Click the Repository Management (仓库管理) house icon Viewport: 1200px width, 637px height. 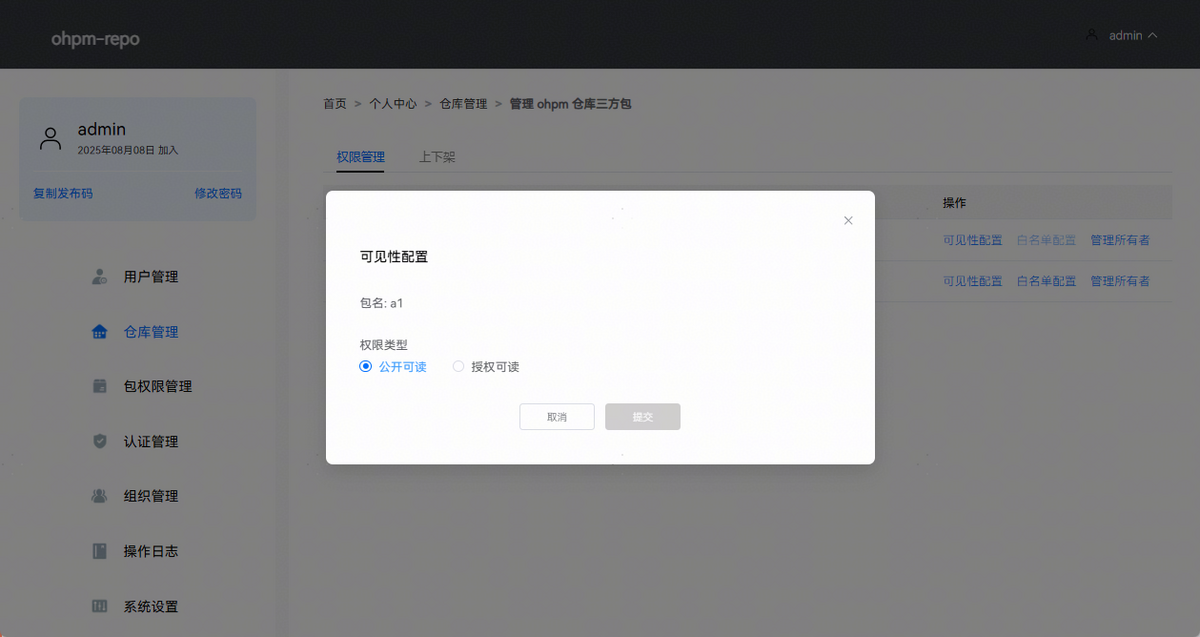[x=99, y=332]
